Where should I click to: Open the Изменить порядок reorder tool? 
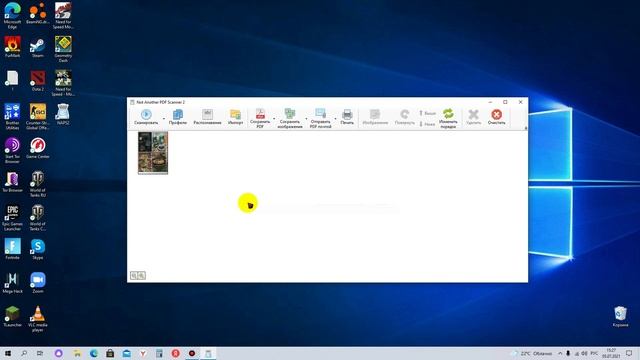448,118
